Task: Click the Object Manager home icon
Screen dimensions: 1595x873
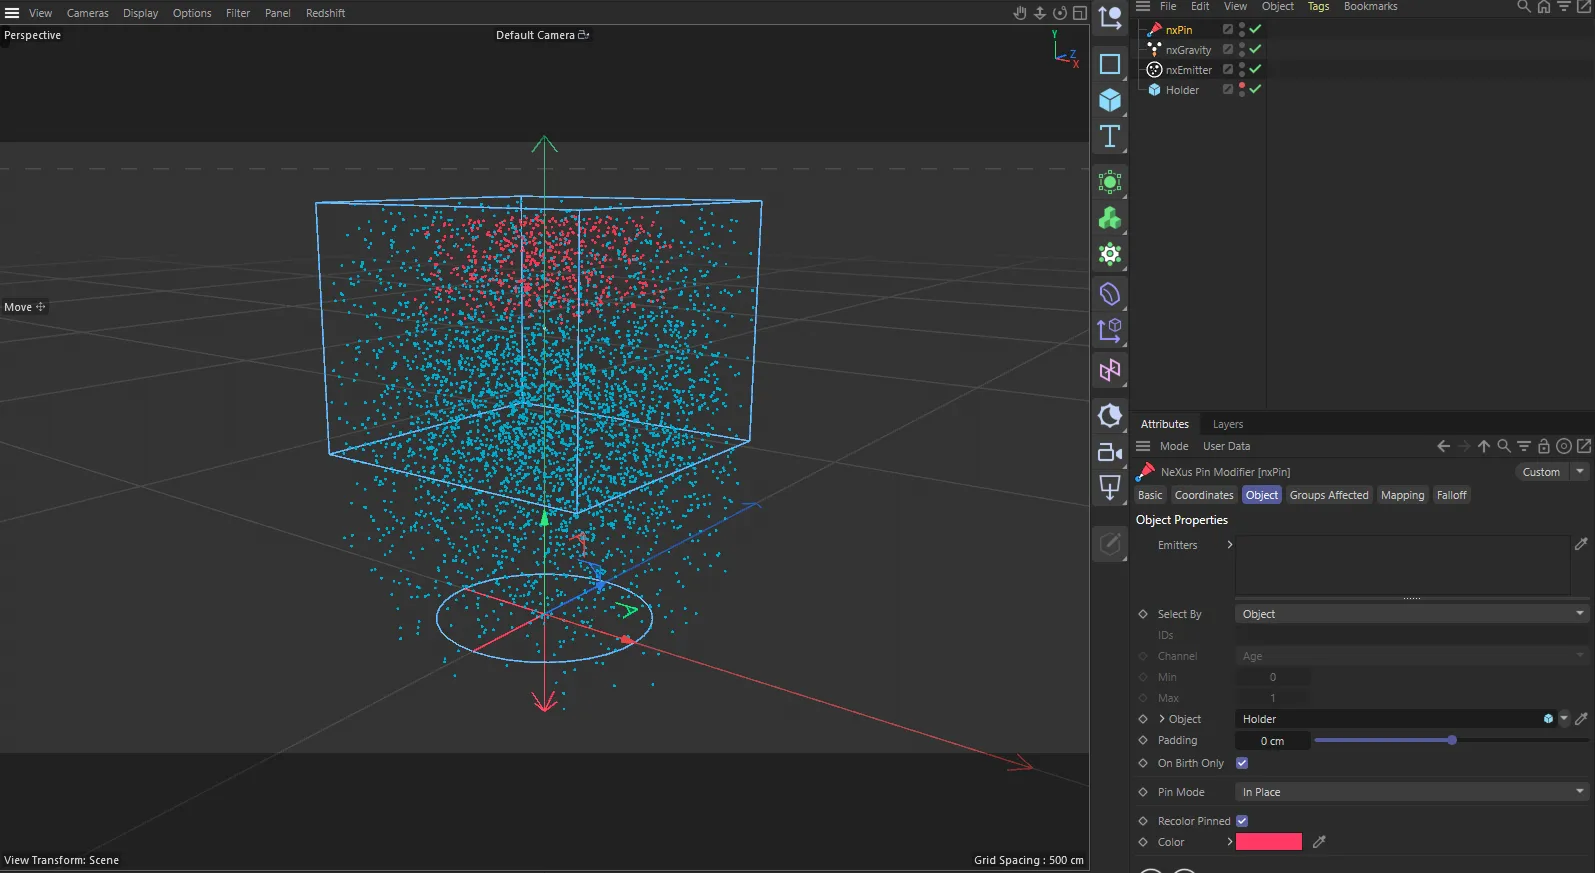Action: click(x=1544, y=6)
